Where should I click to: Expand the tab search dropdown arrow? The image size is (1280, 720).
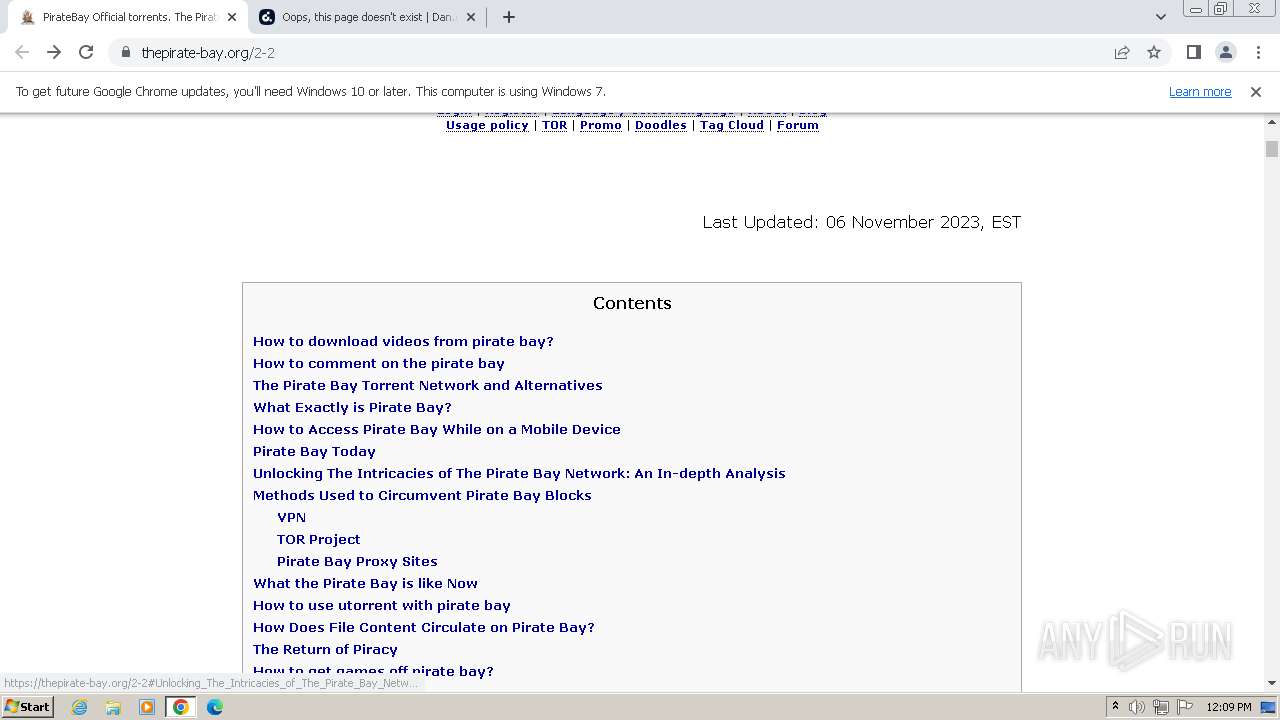click(x=1160, y=17)
